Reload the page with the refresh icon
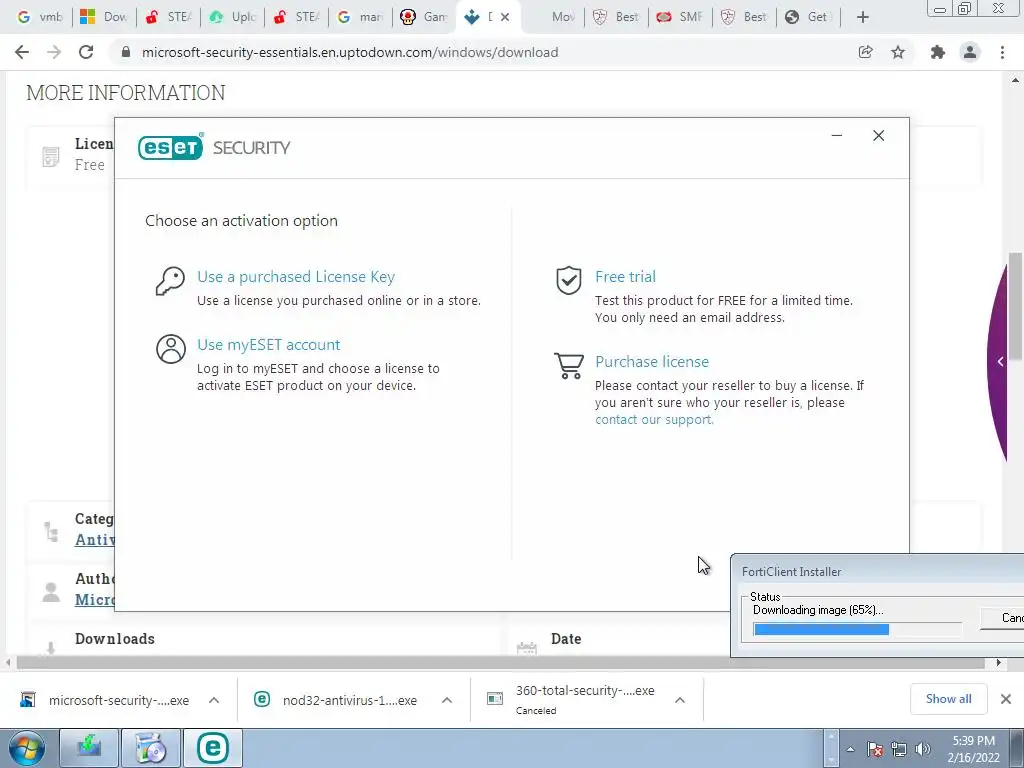 point(86,52)
